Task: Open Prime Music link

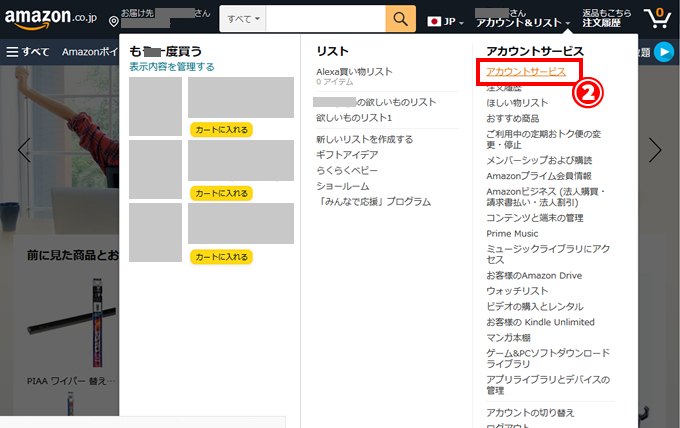Action: [512, 234]
